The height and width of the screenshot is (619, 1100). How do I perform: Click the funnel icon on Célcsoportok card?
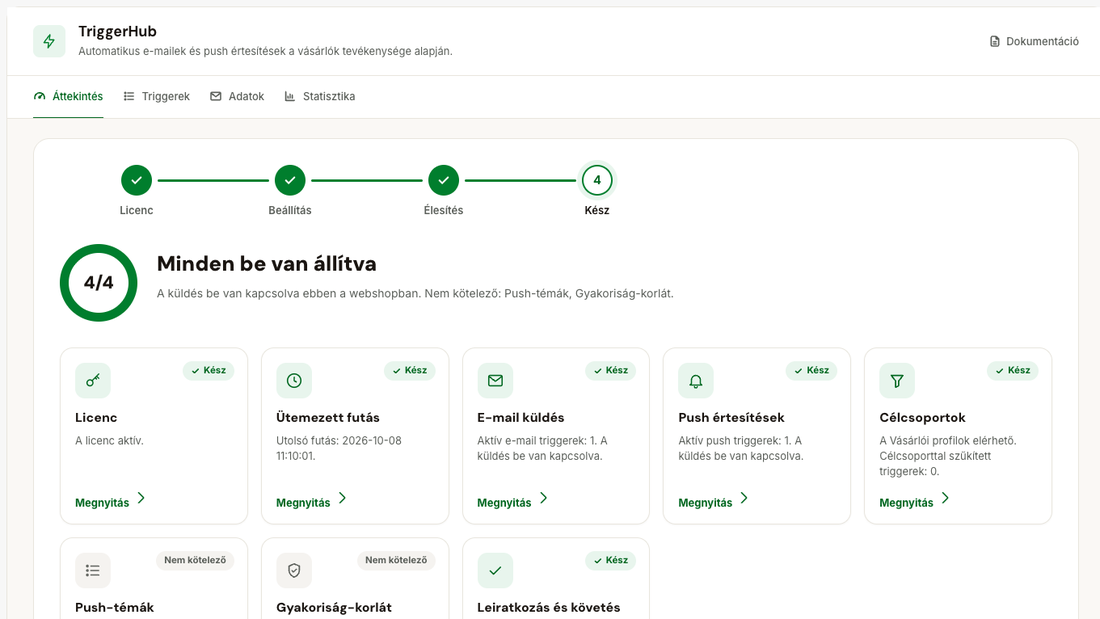point(897,380)
